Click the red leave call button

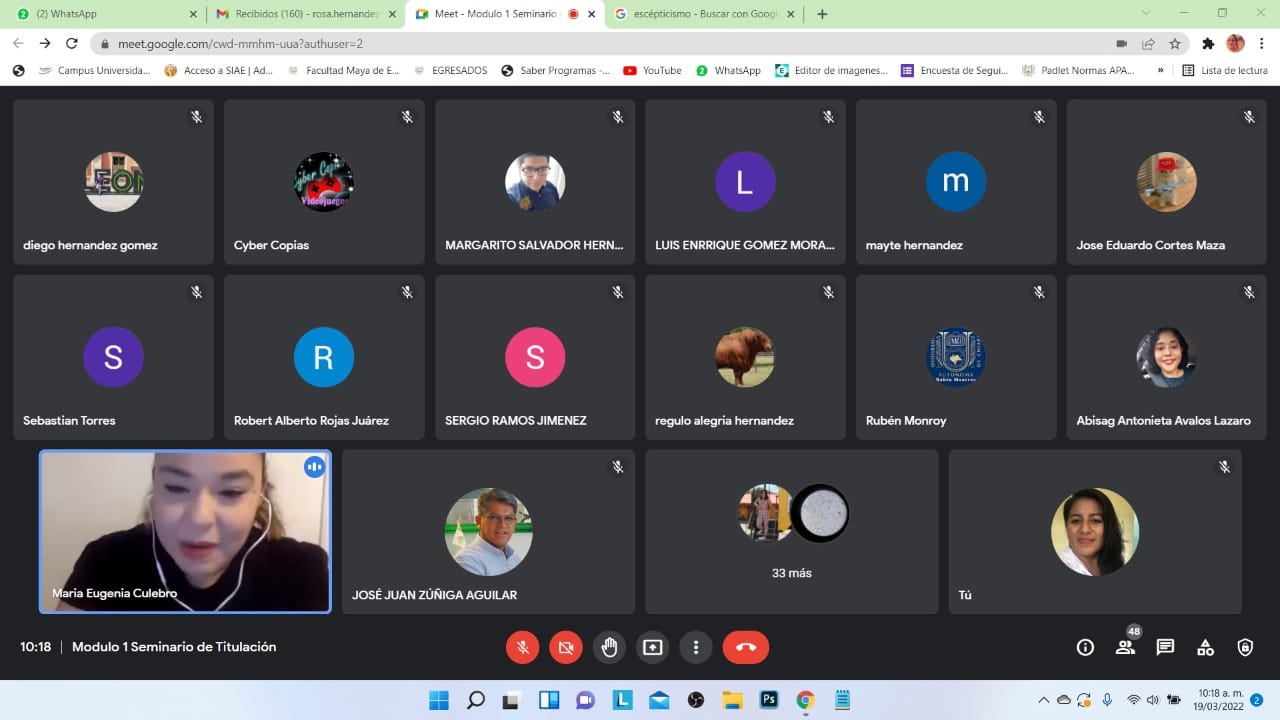pos(746,647)
